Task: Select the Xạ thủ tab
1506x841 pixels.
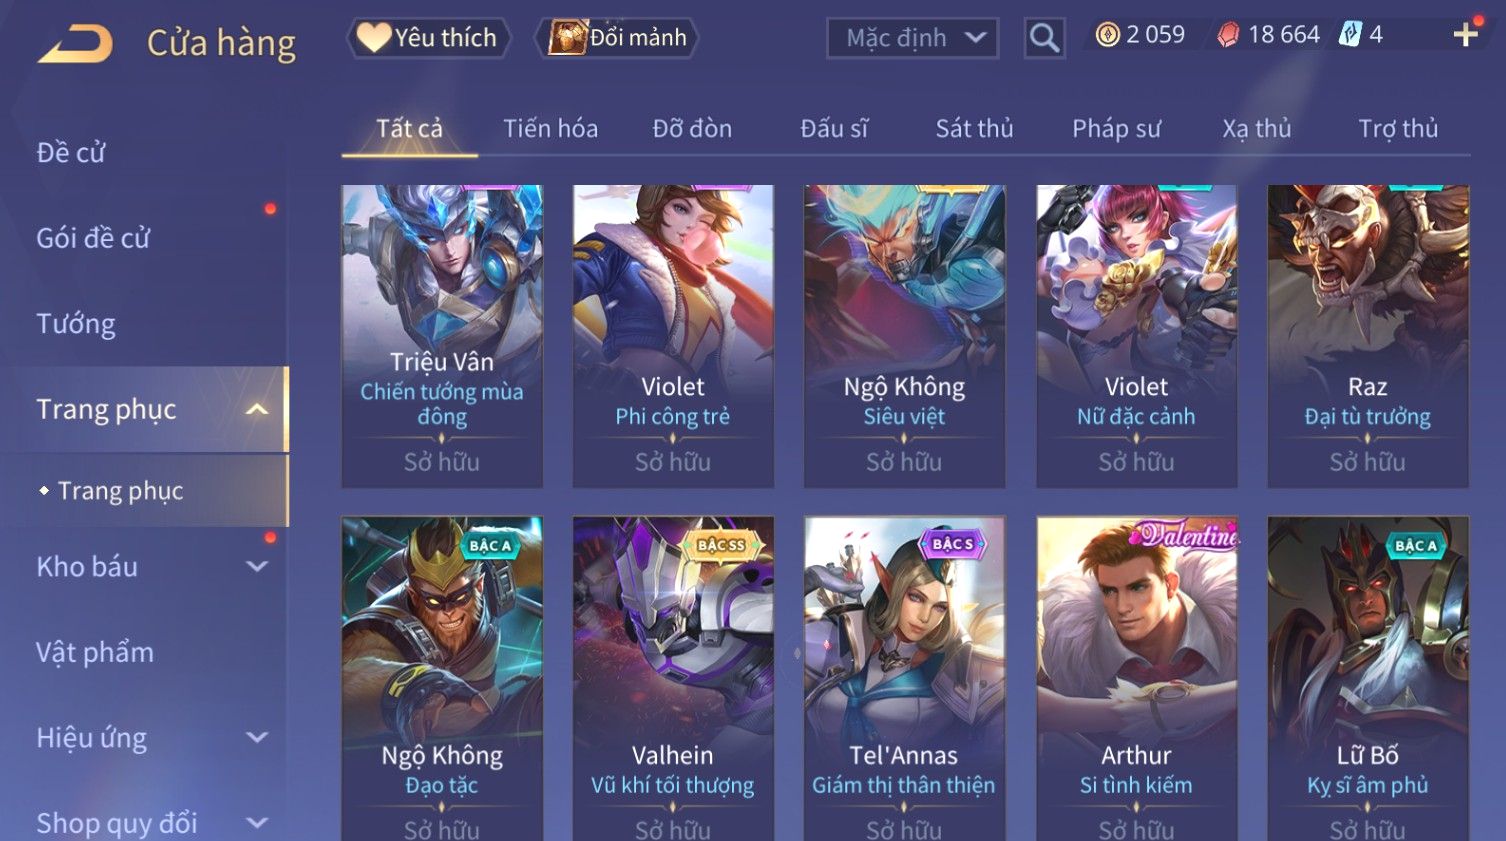Action: 1256,129
